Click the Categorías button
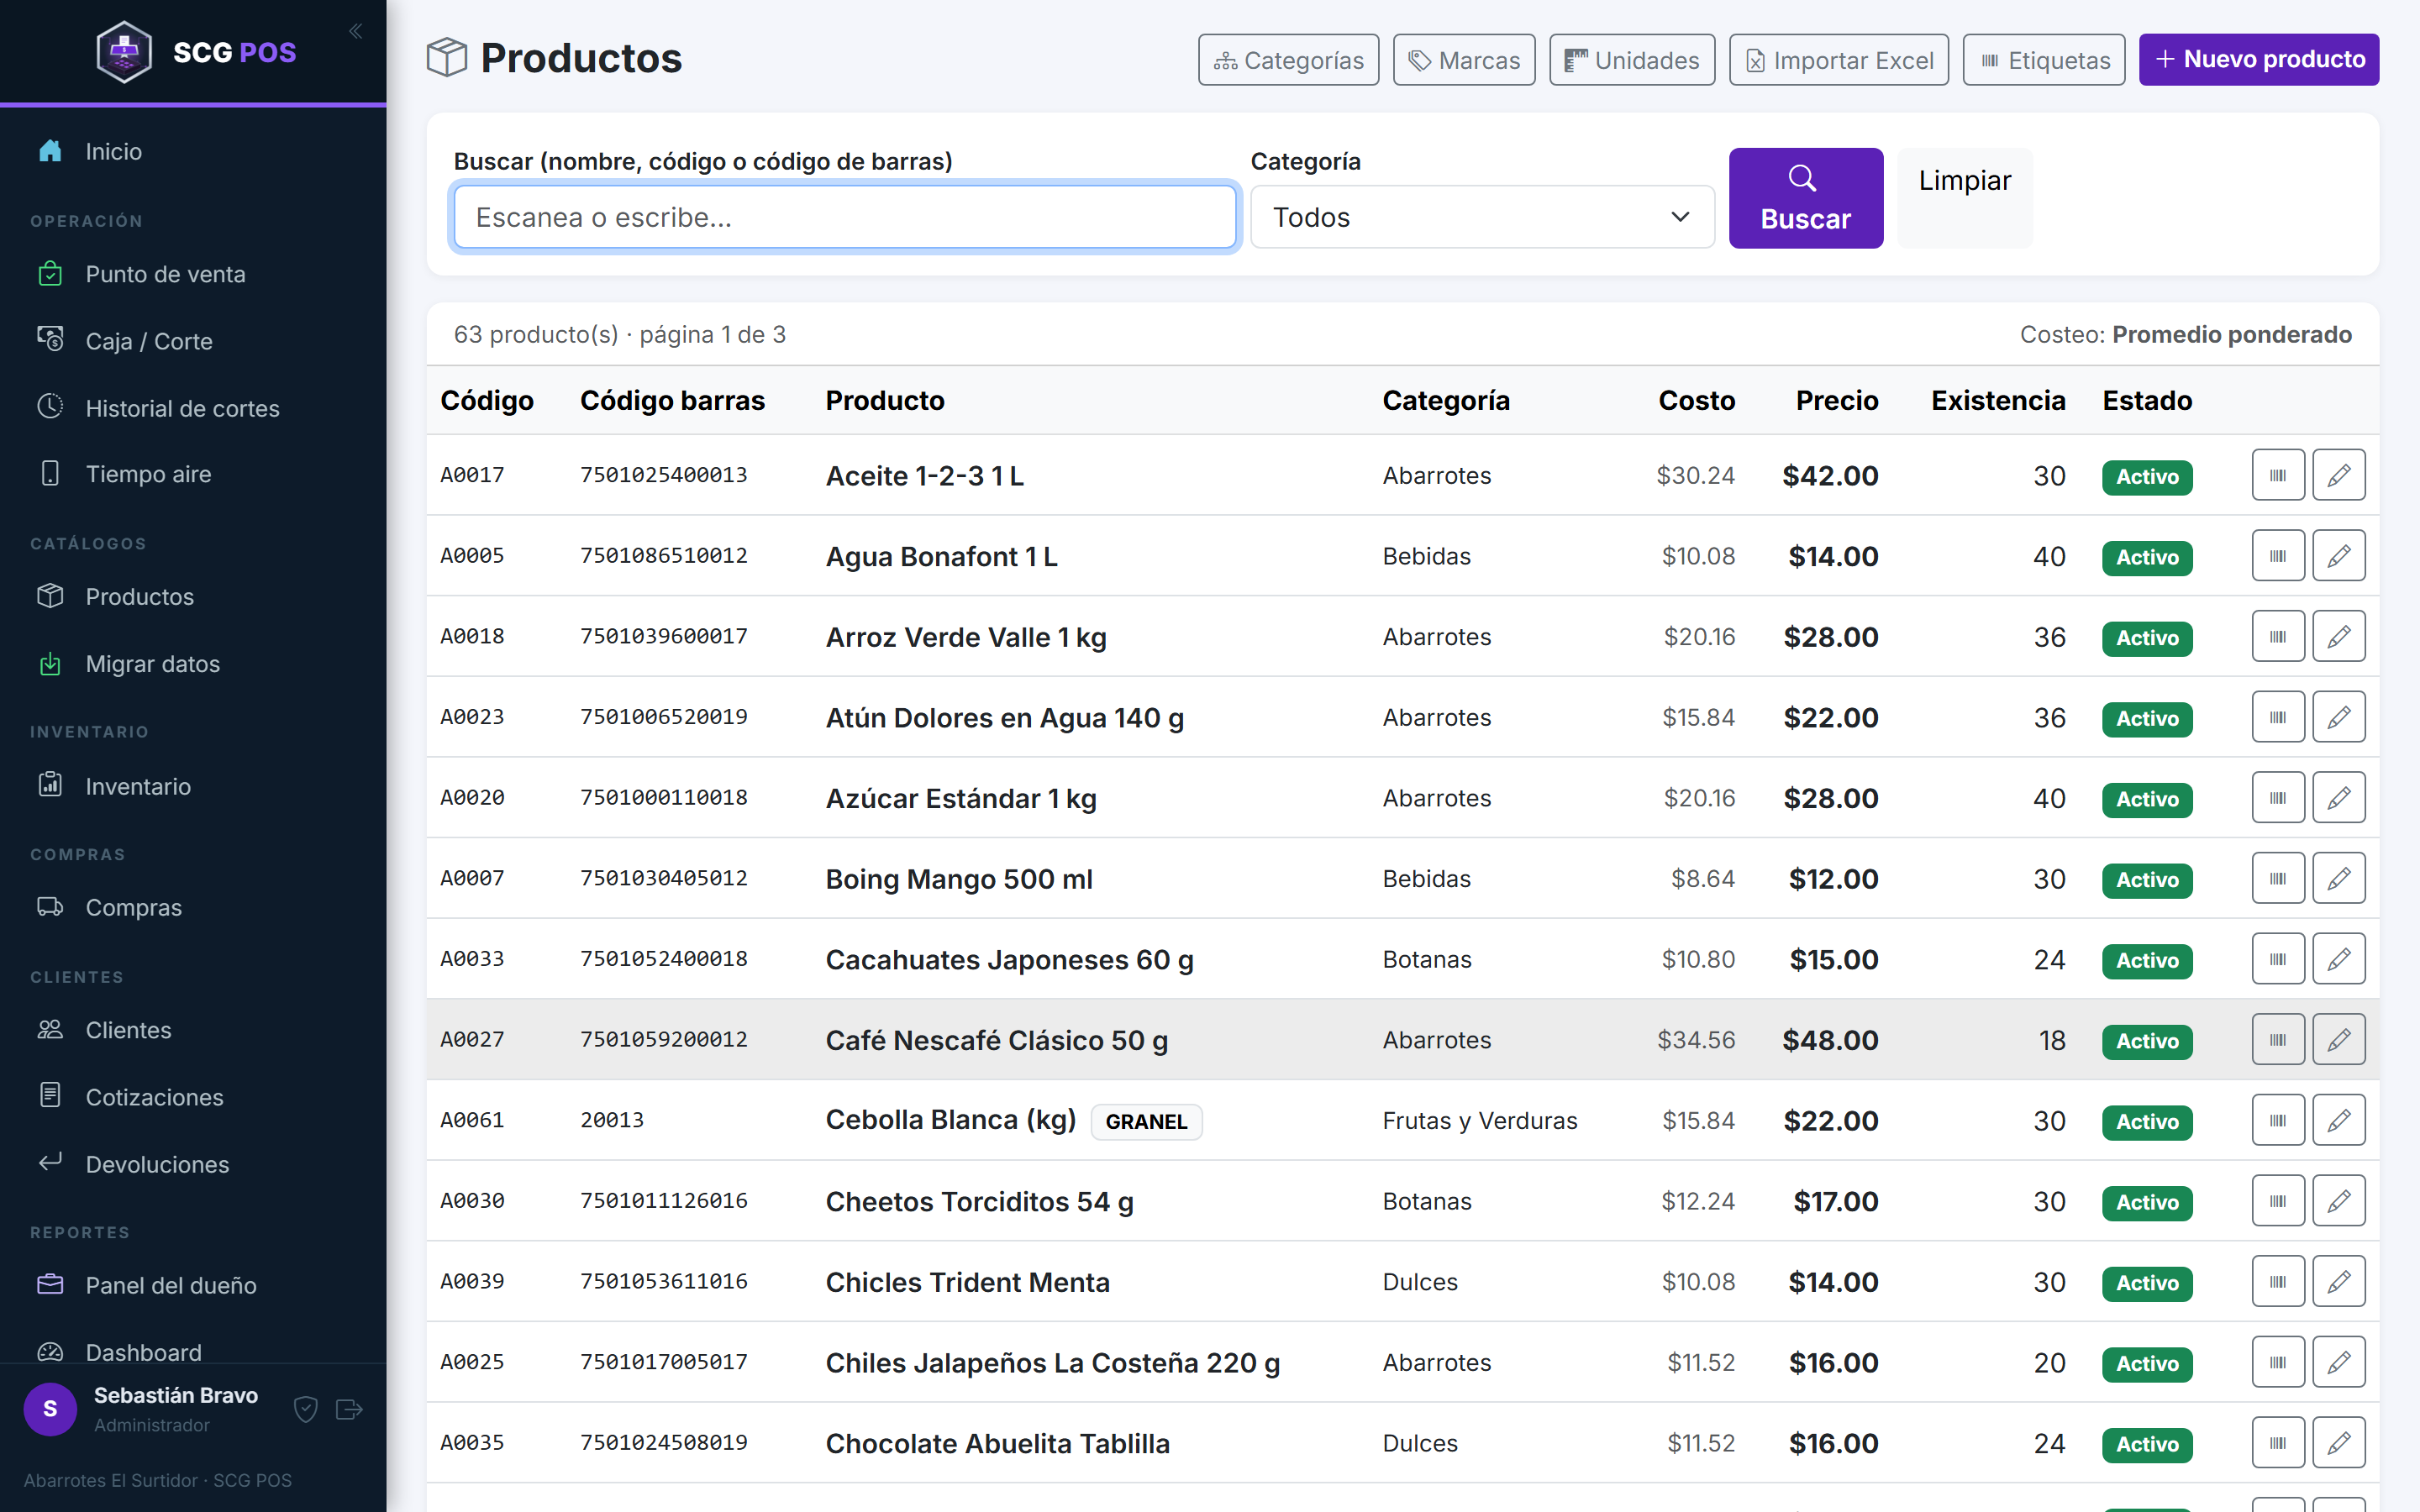Viewport: 2420px width, 1512px height. [1288, 60]
